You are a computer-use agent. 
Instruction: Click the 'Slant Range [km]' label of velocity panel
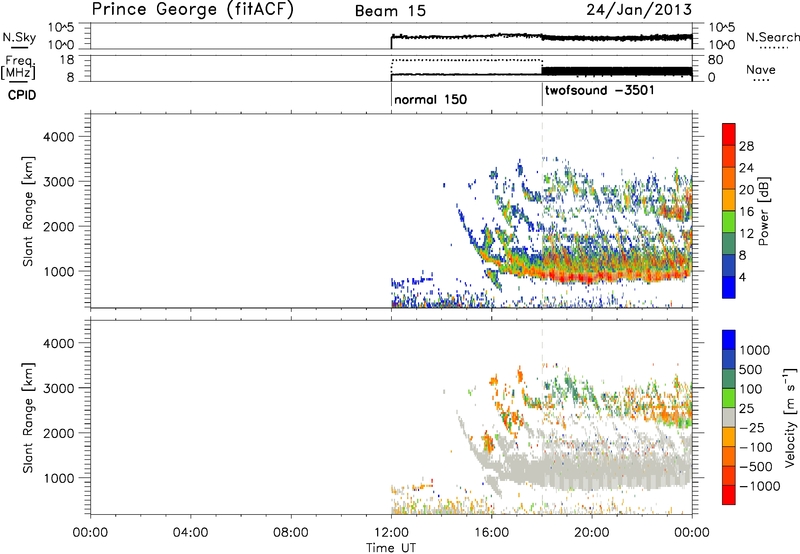pyautogui.click(x=28, y=418)
